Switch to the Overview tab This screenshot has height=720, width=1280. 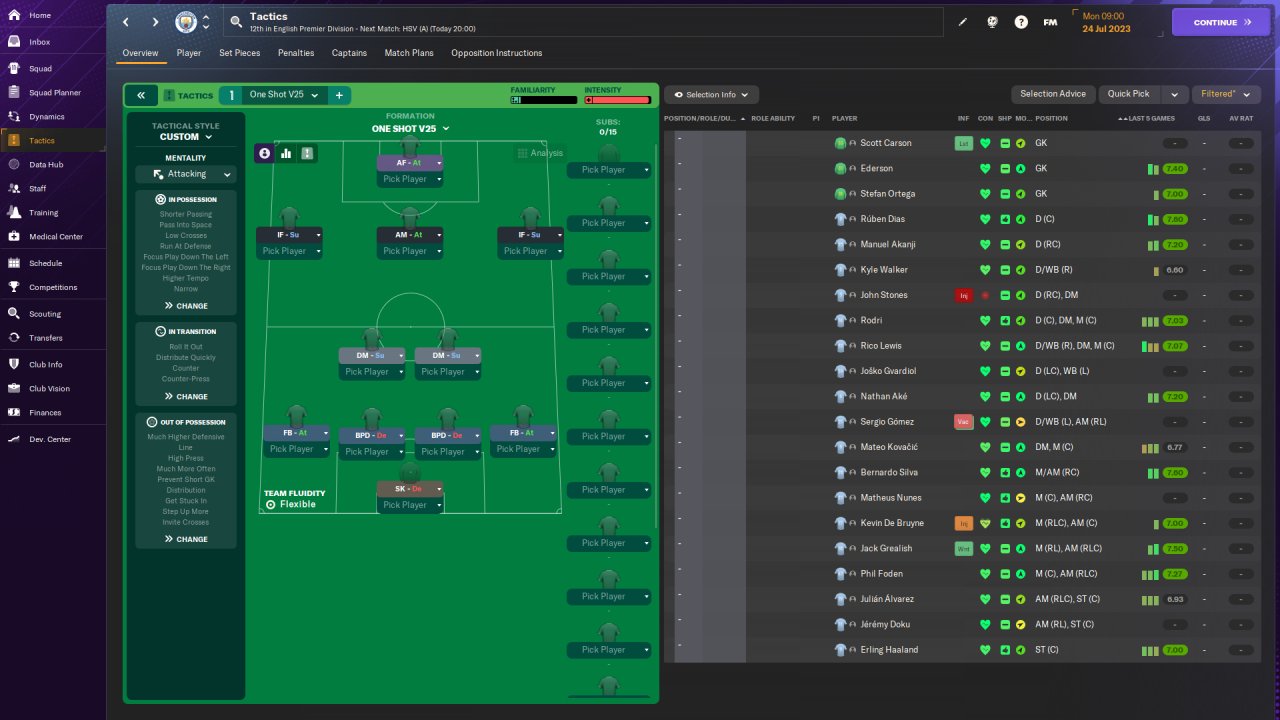[140, 53]
